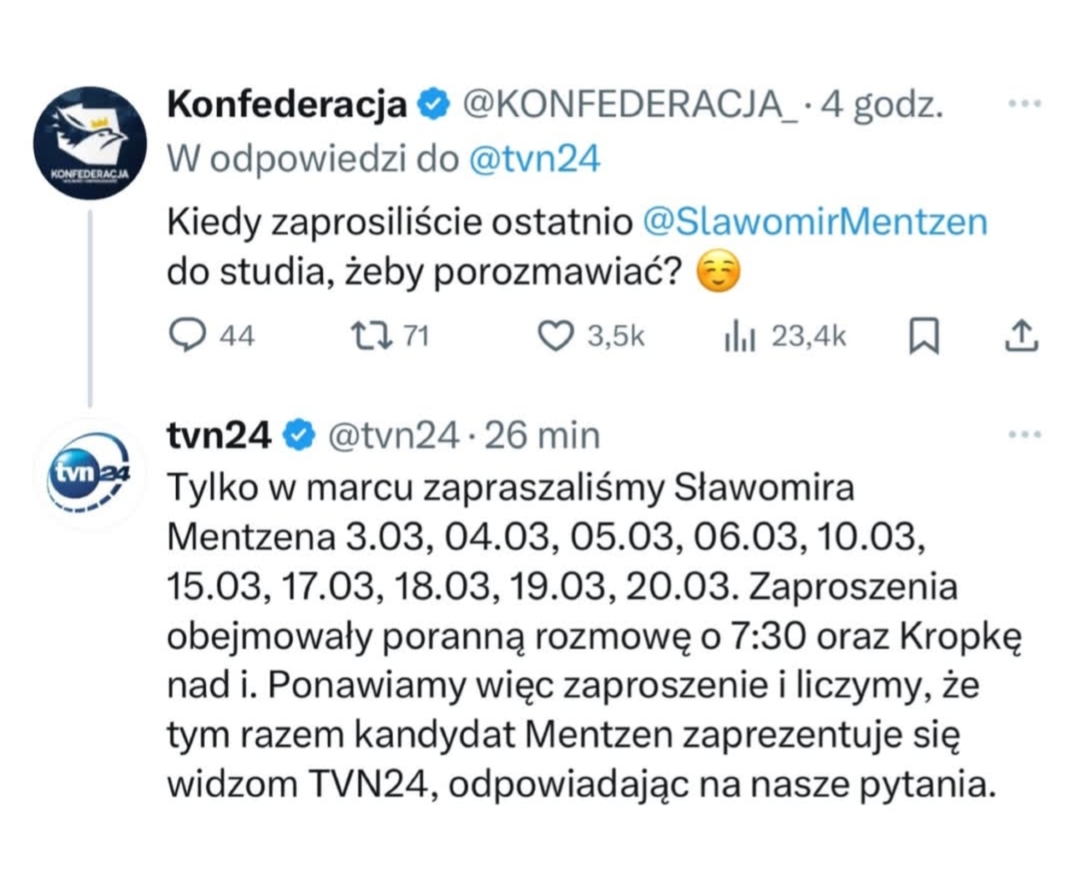
Task: Open more options on the tvn24 reply
Action: (x=1025, y=435)
